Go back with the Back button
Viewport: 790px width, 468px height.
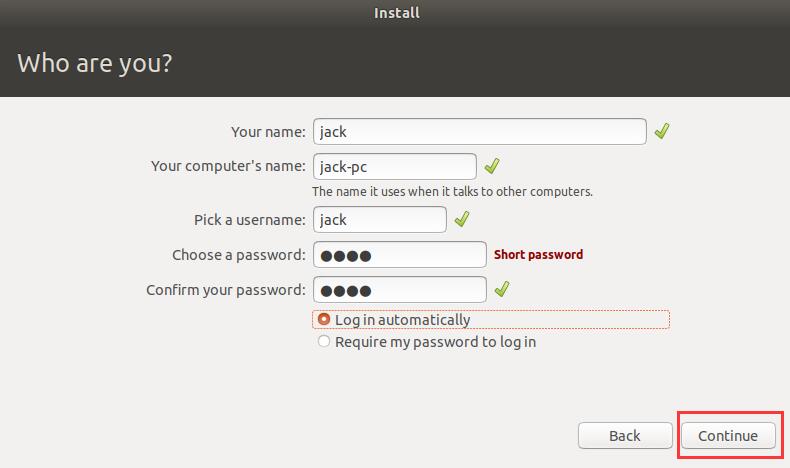[x=624, y=435]
